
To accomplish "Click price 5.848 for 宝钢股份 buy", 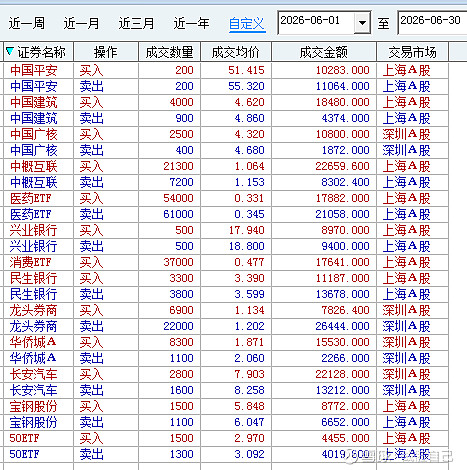I will 249,406.
